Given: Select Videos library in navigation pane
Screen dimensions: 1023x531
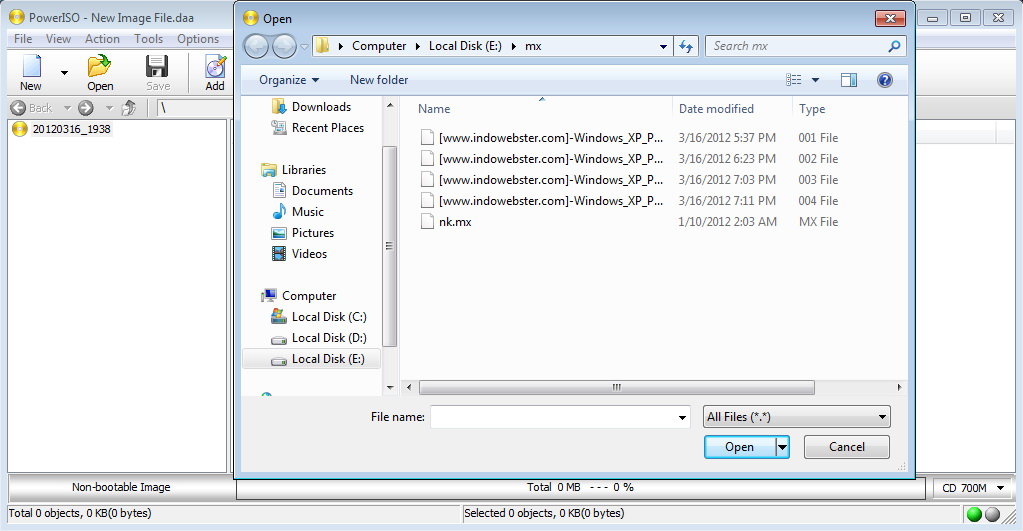Looking at the screenshot, I should (x=299, y=254).
